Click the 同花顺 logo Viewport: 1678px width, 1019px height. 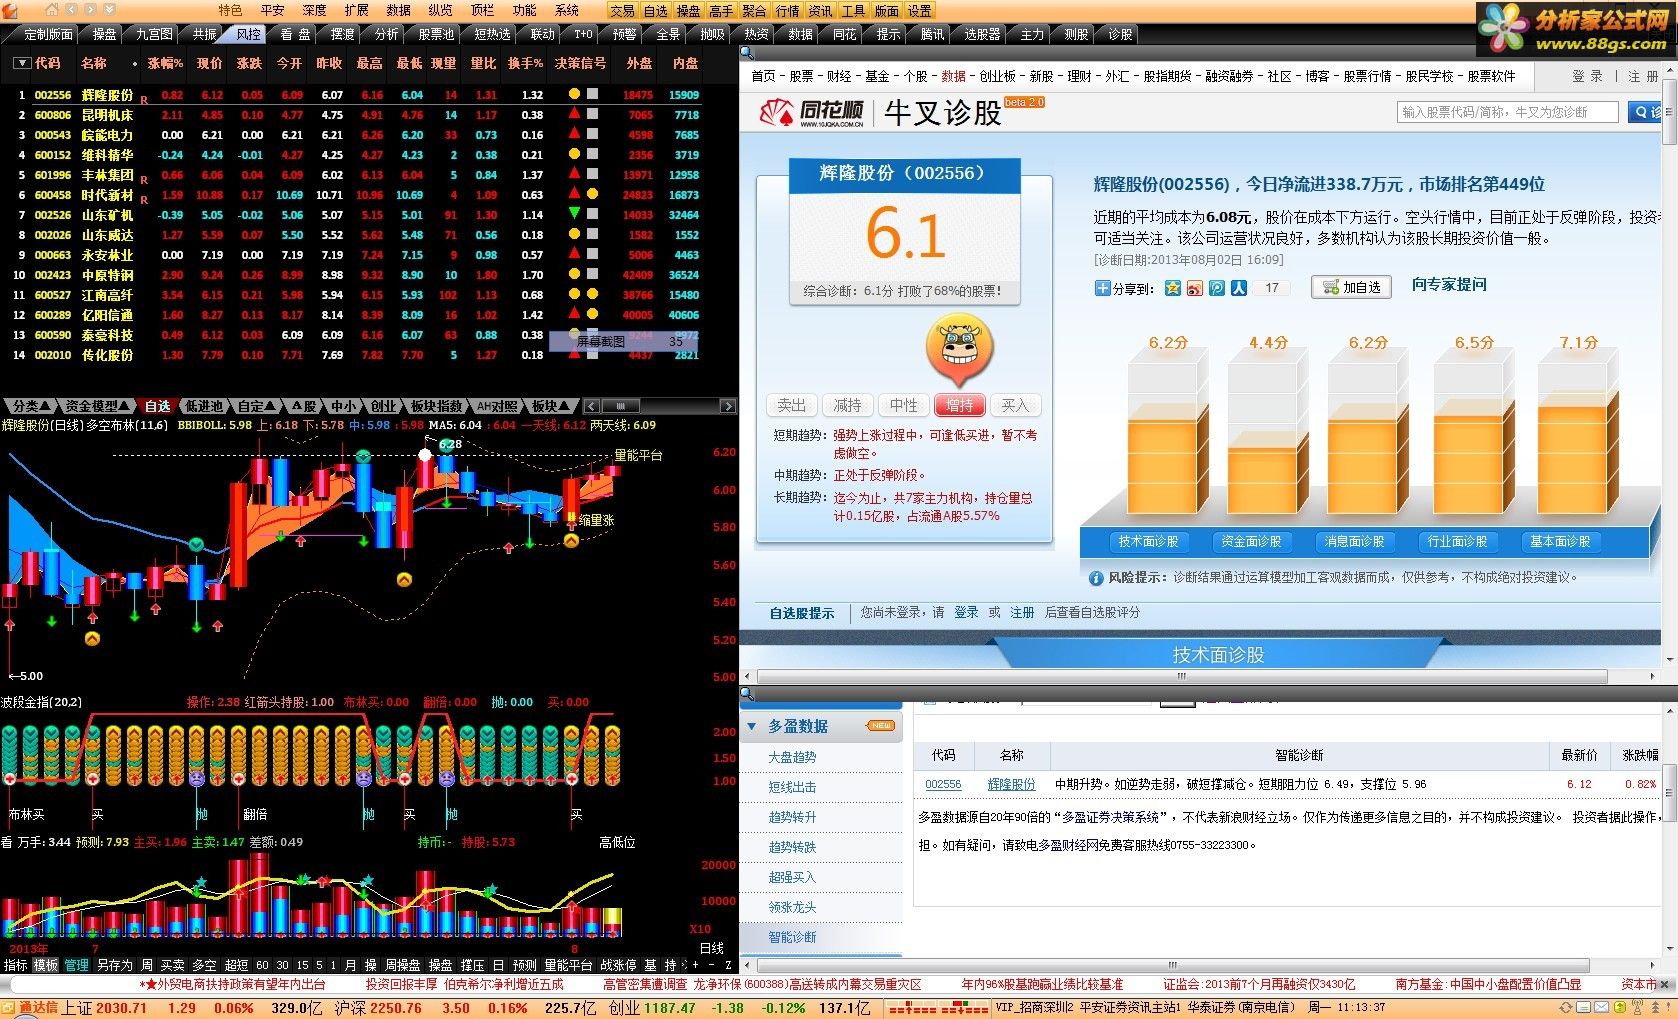coord(811,112)
